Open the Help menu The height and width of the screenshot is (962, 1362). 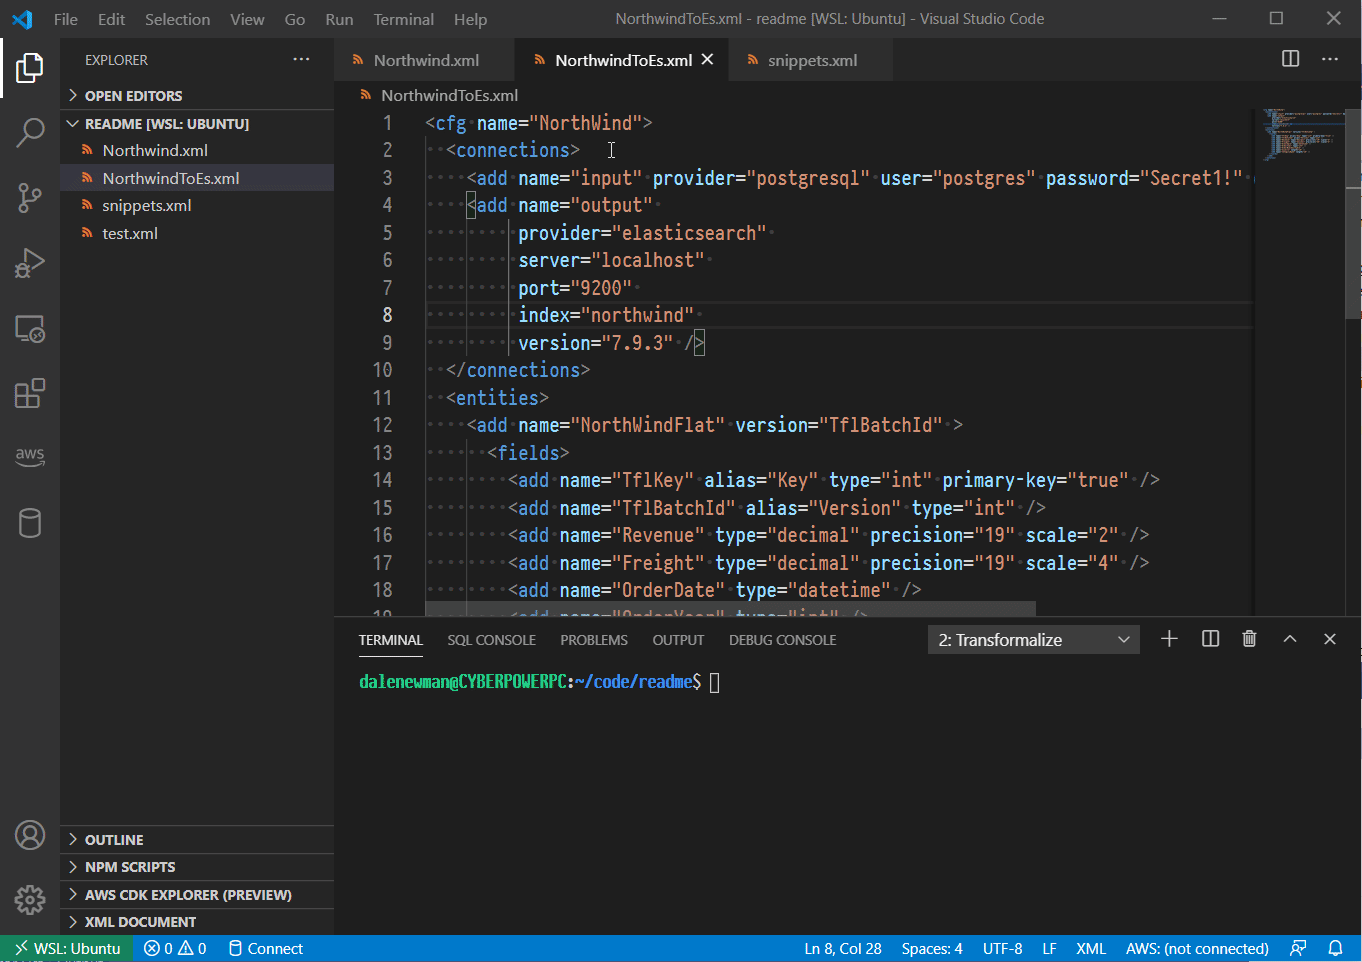pyautogui.click(x=470, y=19)
